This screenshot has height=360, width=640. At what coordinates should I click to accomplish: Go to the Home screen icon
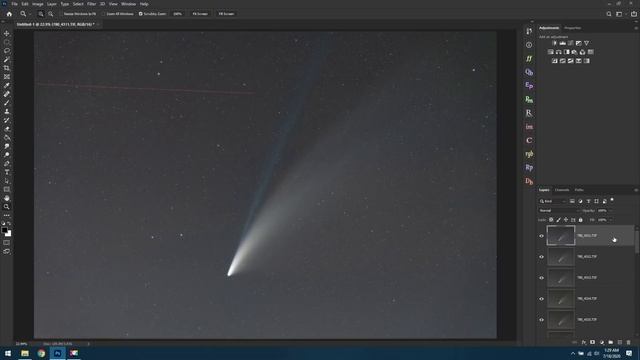click(x=9, y=14)
